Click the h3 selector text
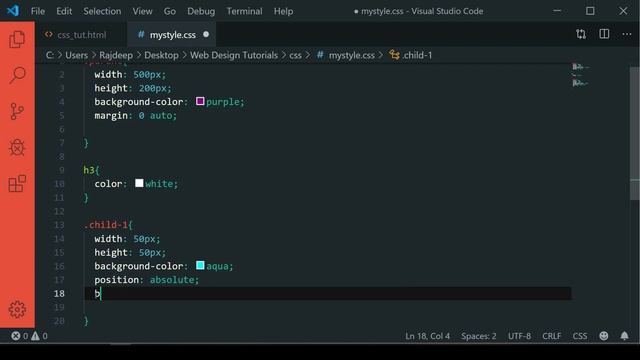This screenshot has width=640, height=360. (x=89, y=170)
